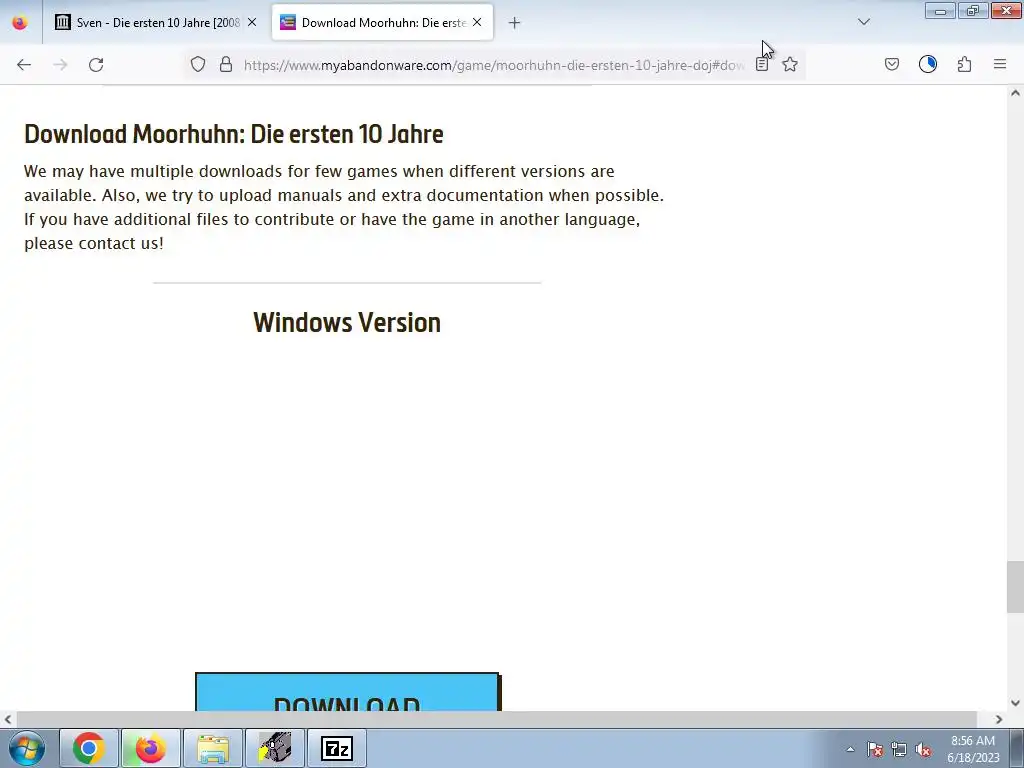Click the vertical scrollbar thumb
The width and height of the screenshot is (1024, 768).
tap(1015, 586)
